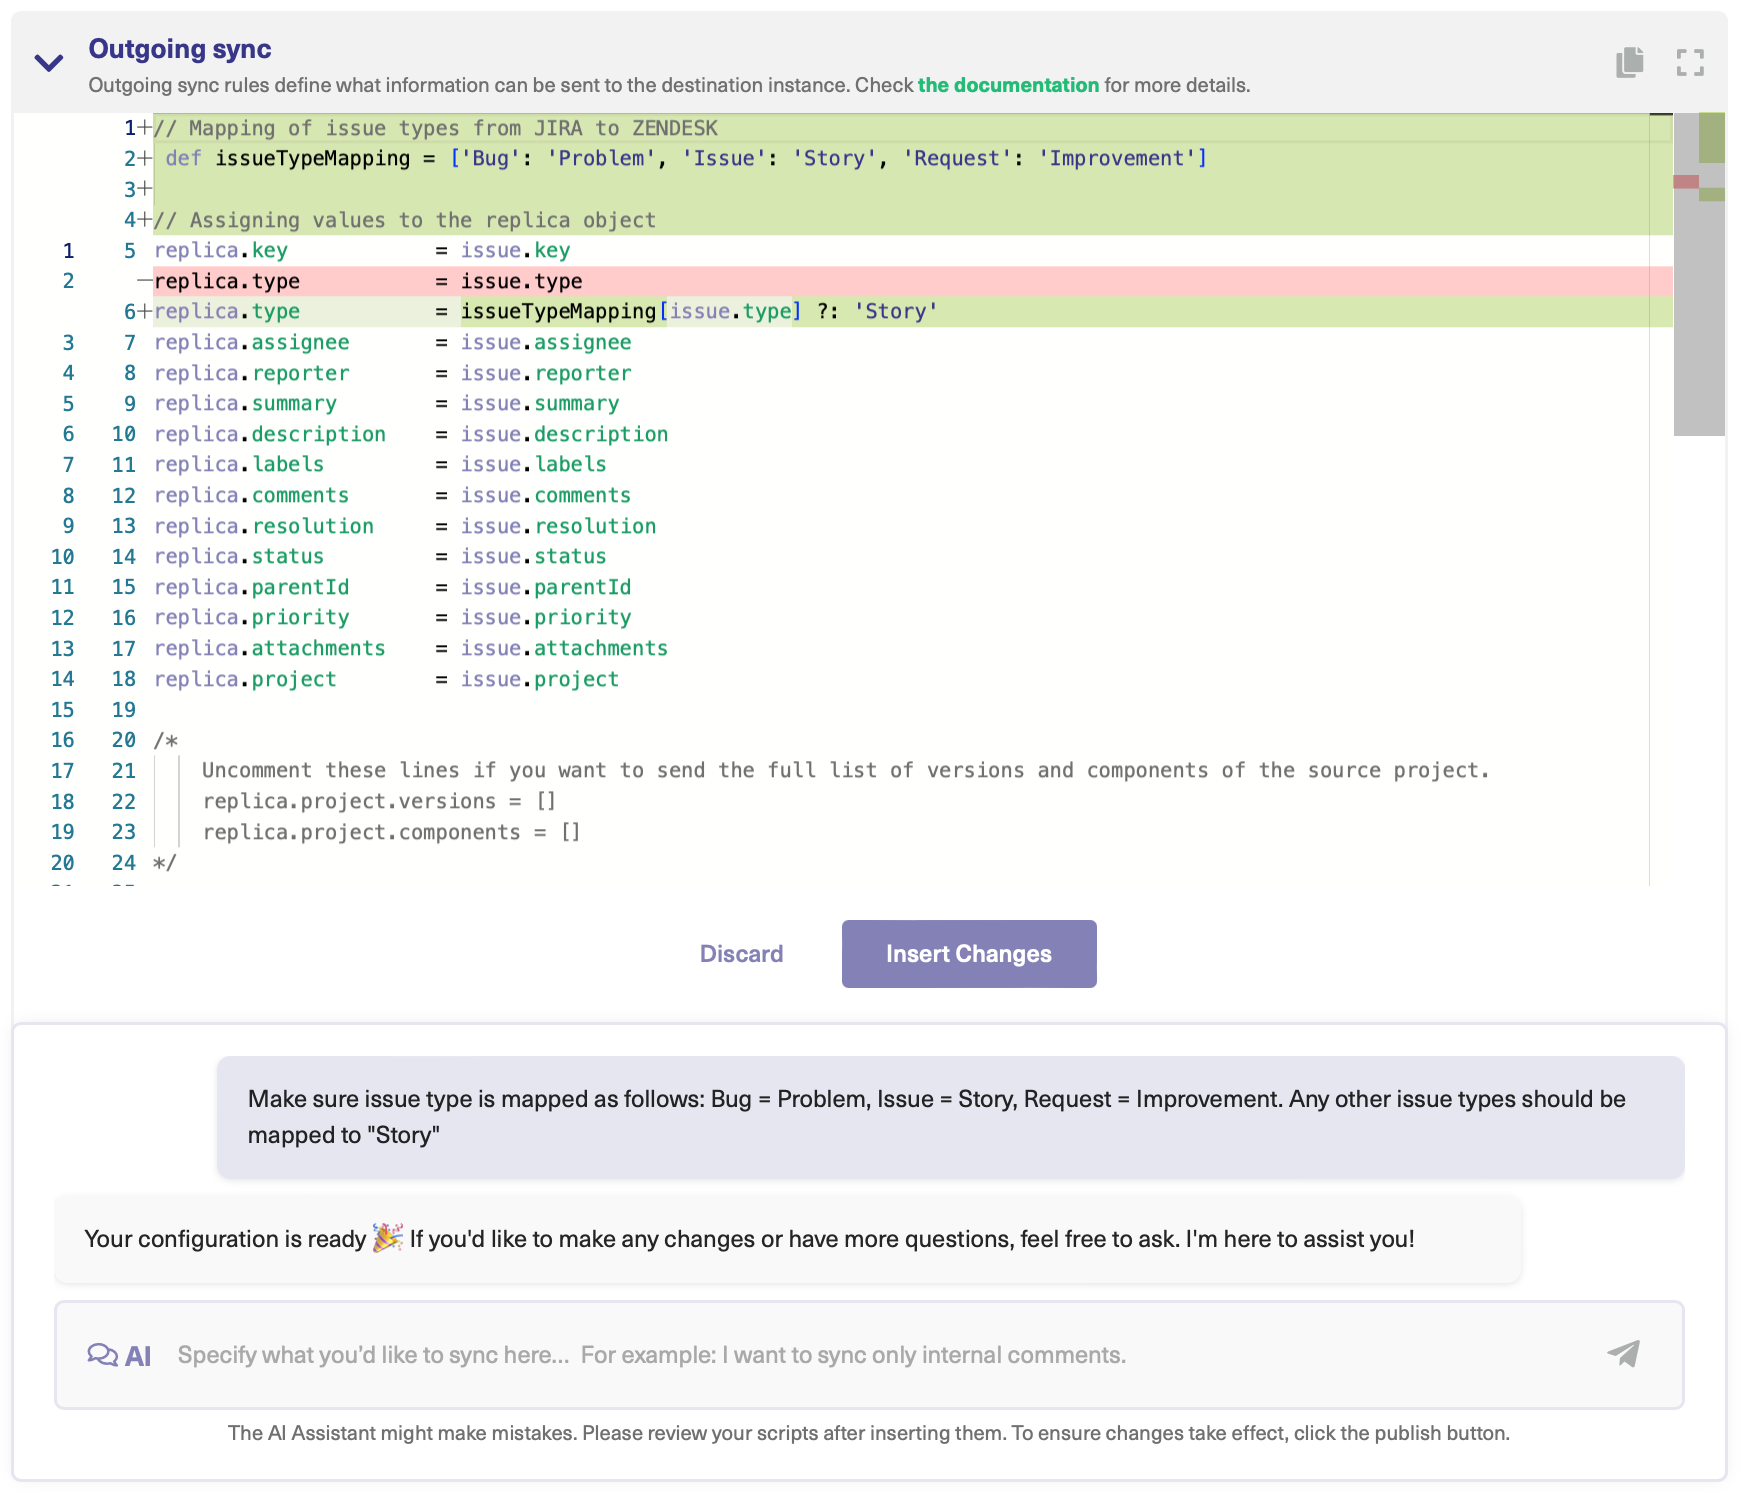The width and height of the screenshot is (1752, 1492).
Task: Click the Insert Changes button
Action: [x=968, y=953]
